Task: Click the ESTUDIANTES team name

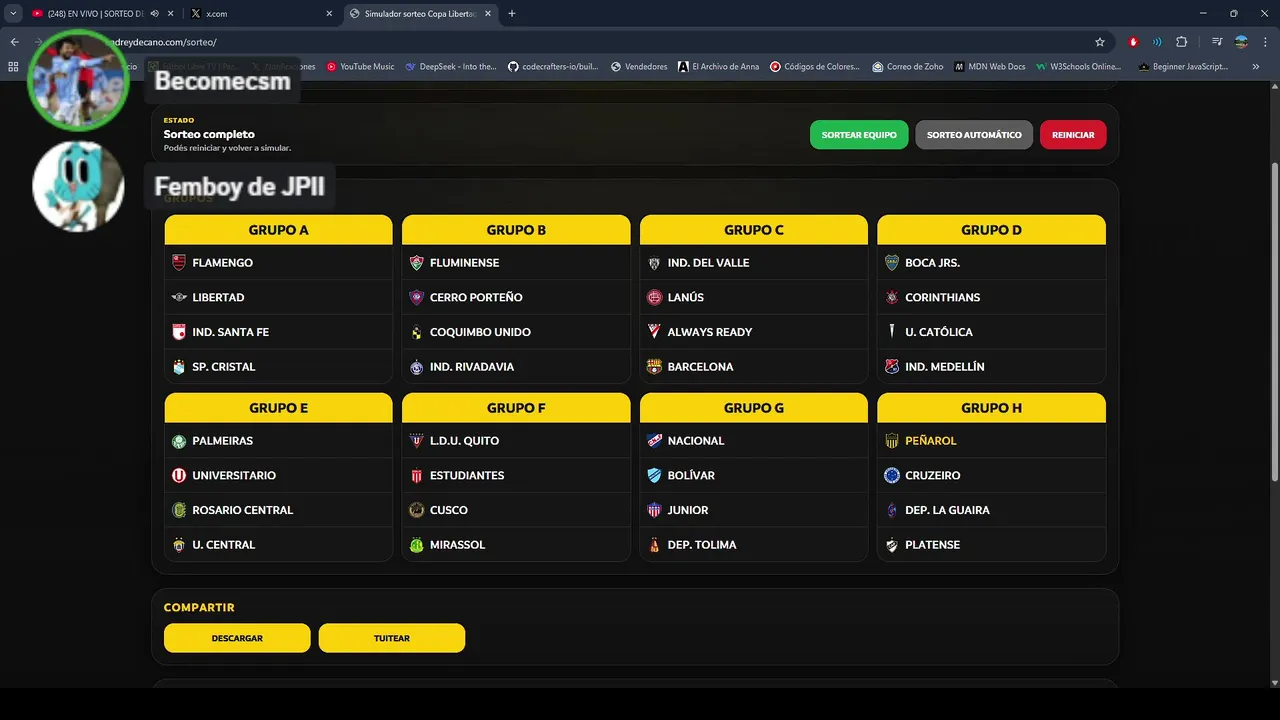Action: click(x=467, y=476)
